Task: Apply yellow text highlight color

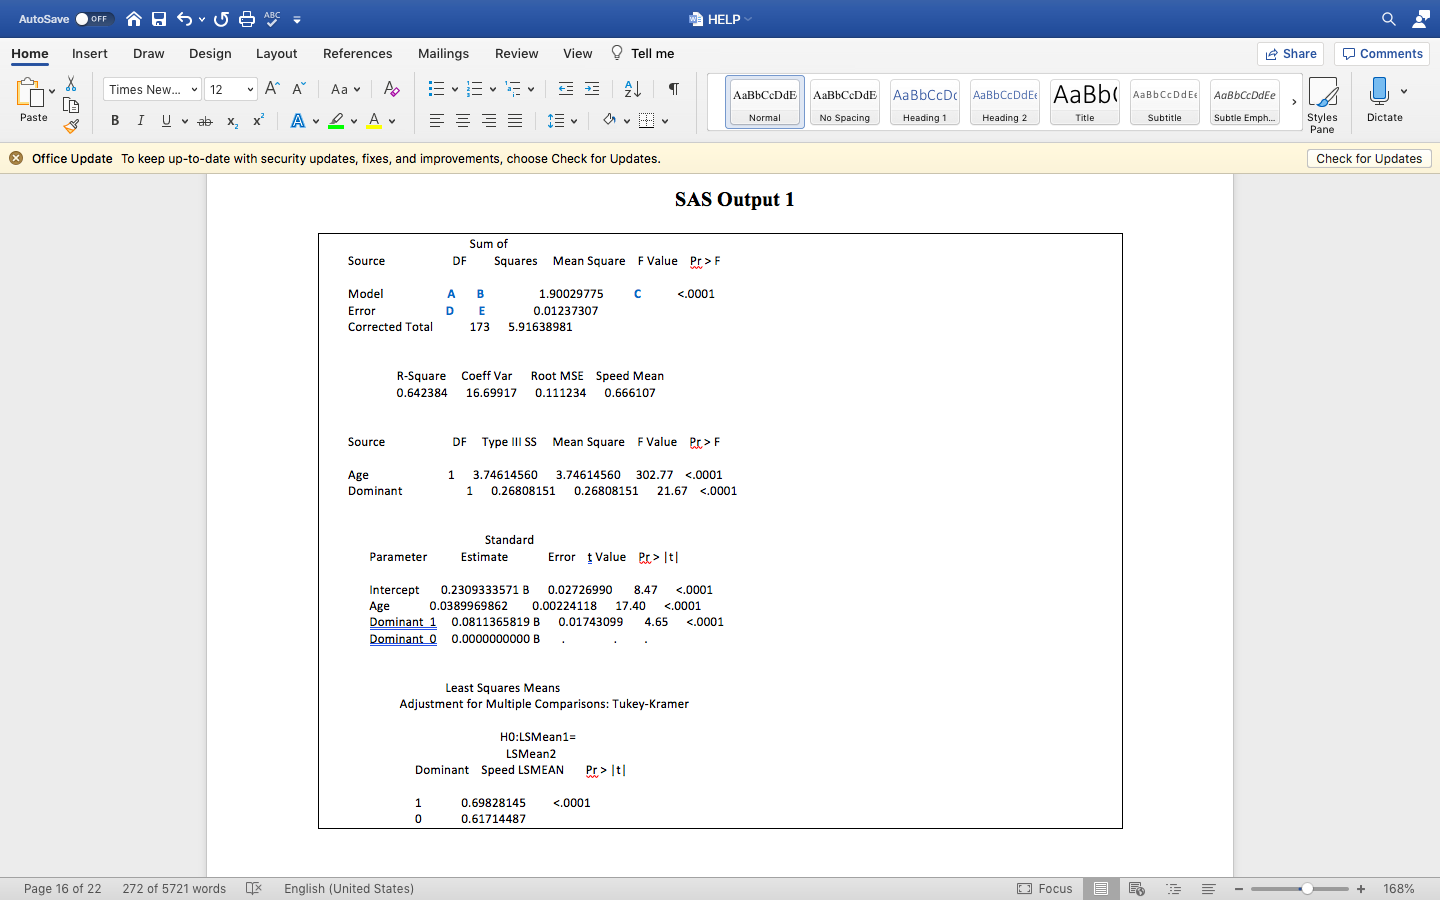Action: pos(336,121)
